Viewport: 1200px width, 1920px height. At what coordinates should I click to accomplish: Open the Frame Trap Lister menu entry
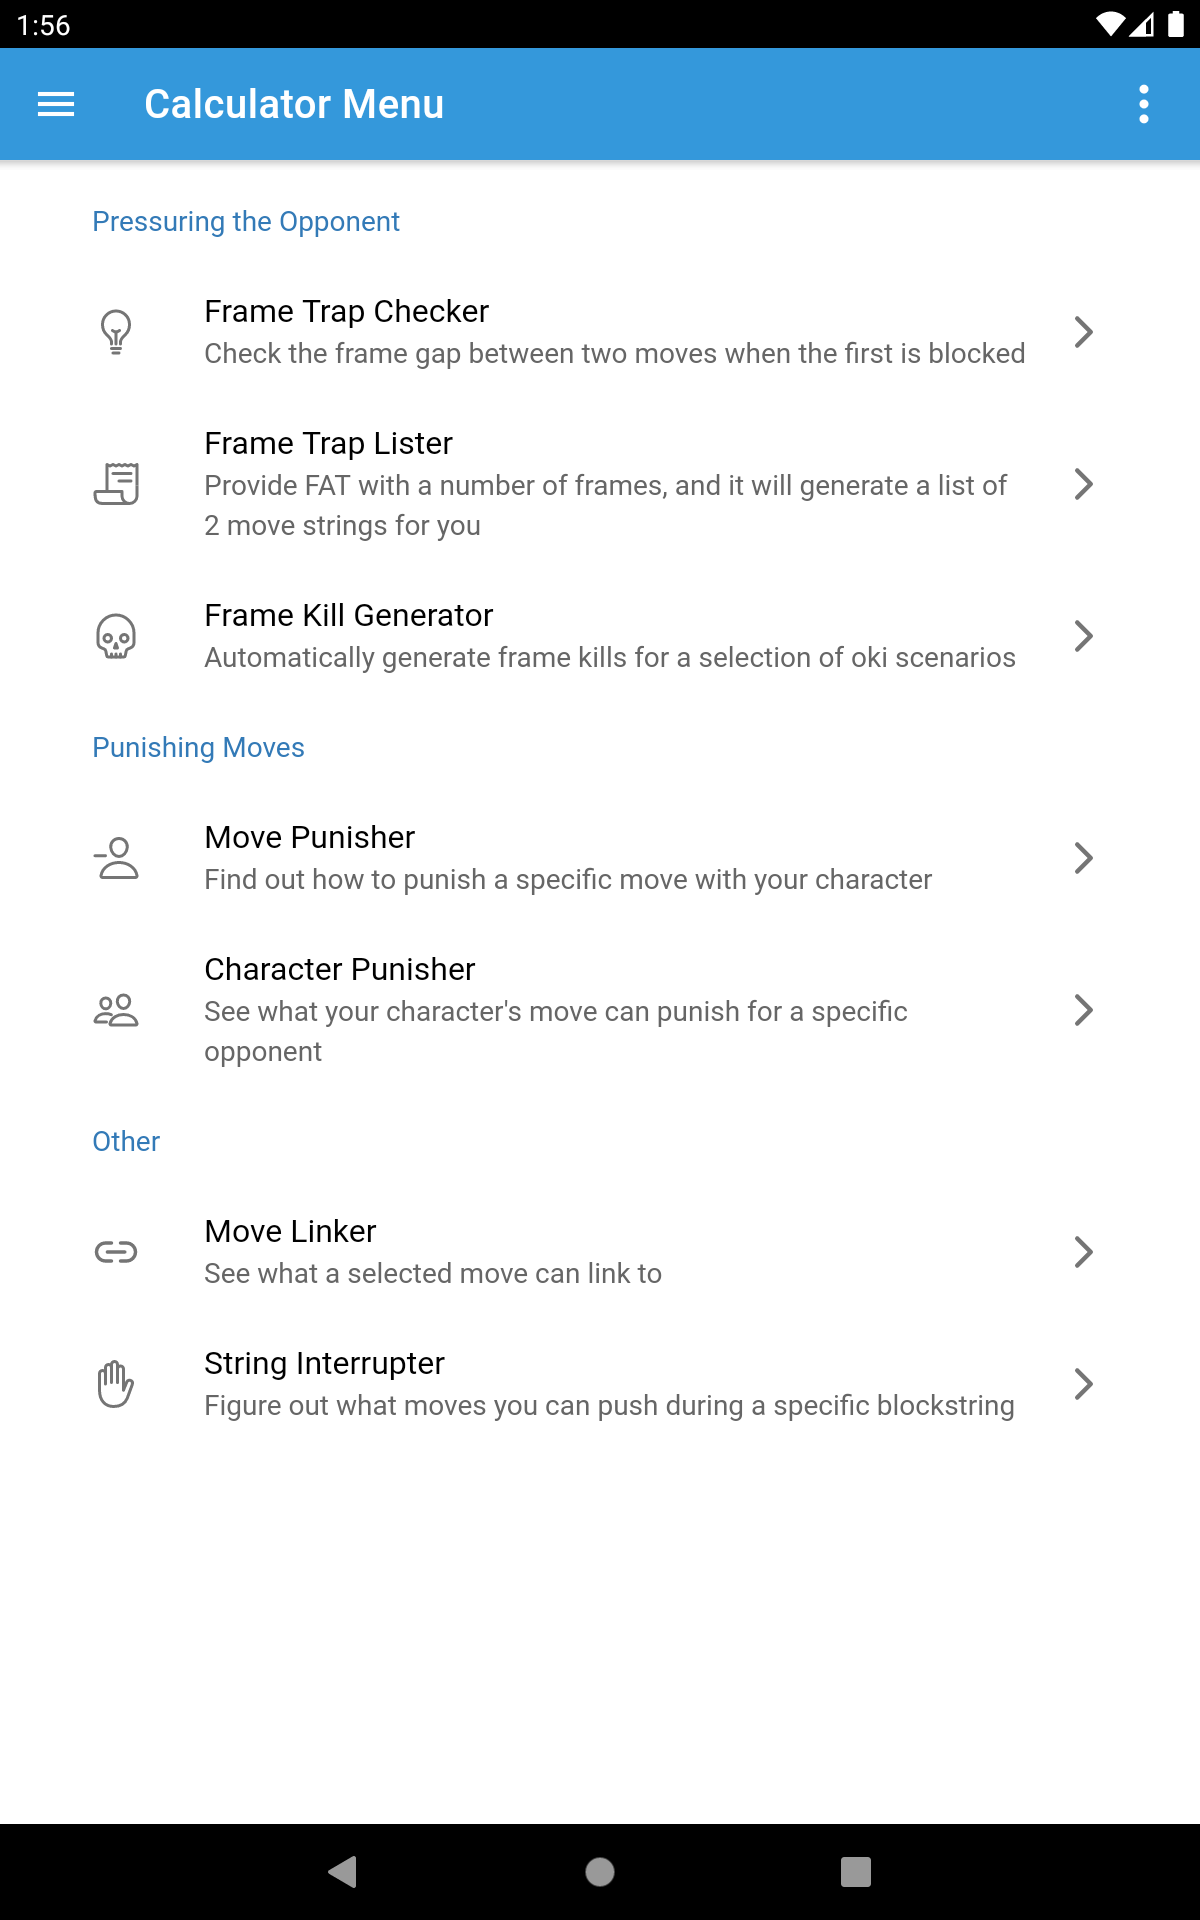pyautogui.click(x=600, y=484)
